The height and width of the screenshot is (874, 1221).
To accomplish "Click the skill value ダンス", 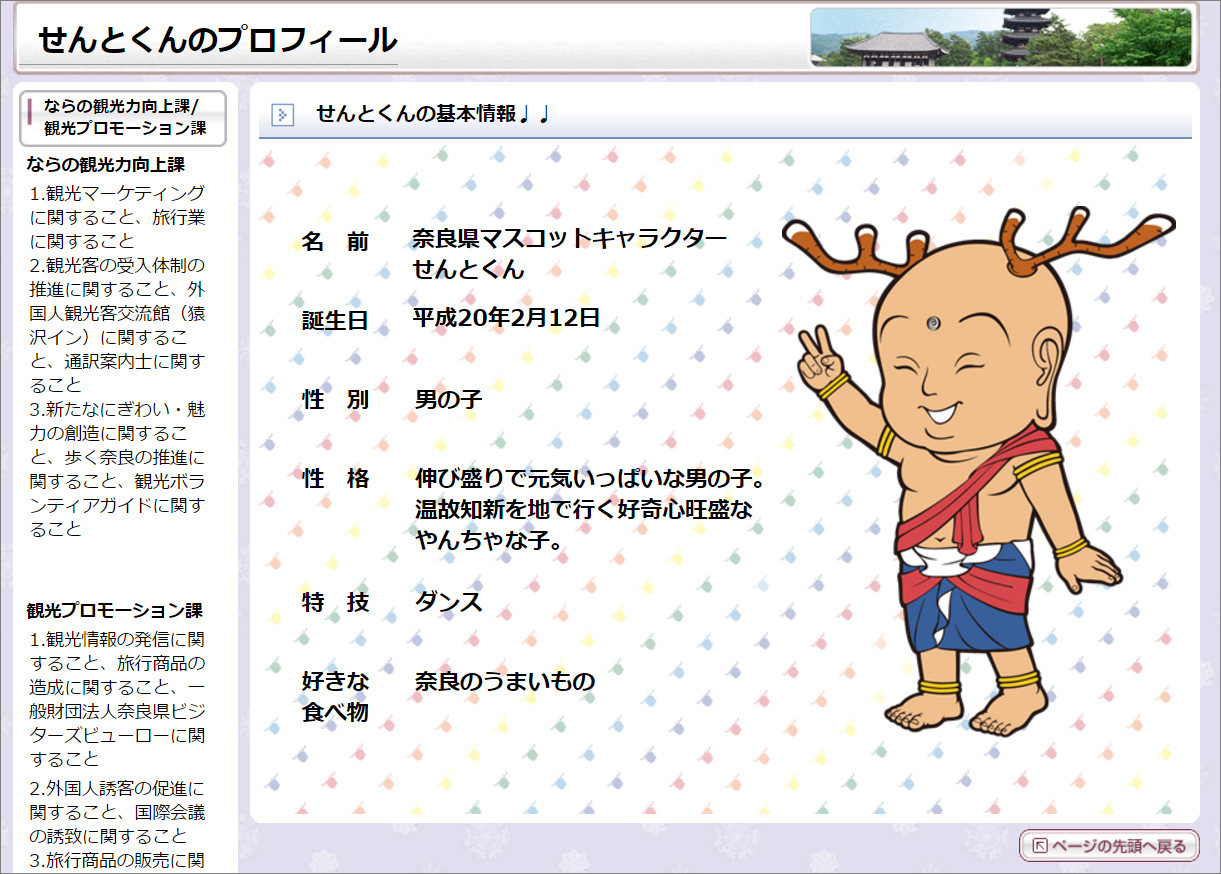I will coord(449,602).
